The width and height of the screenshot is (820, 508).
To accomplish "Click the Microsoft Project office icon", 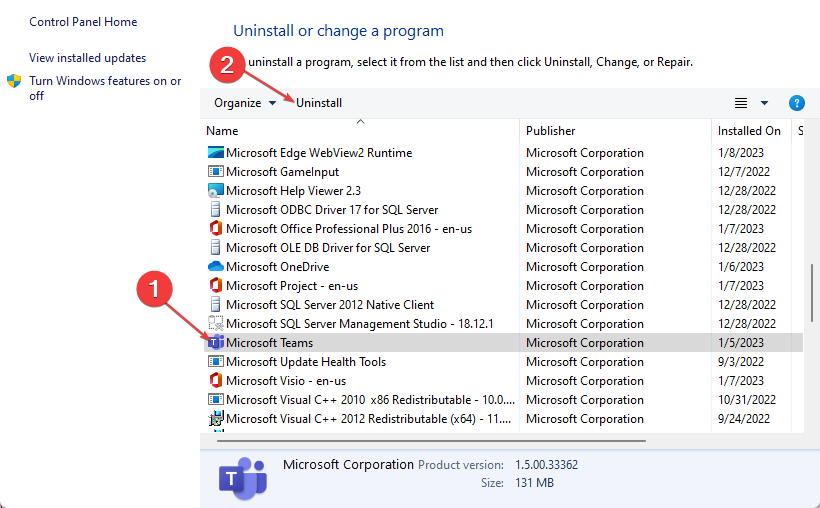I will 215,286.
